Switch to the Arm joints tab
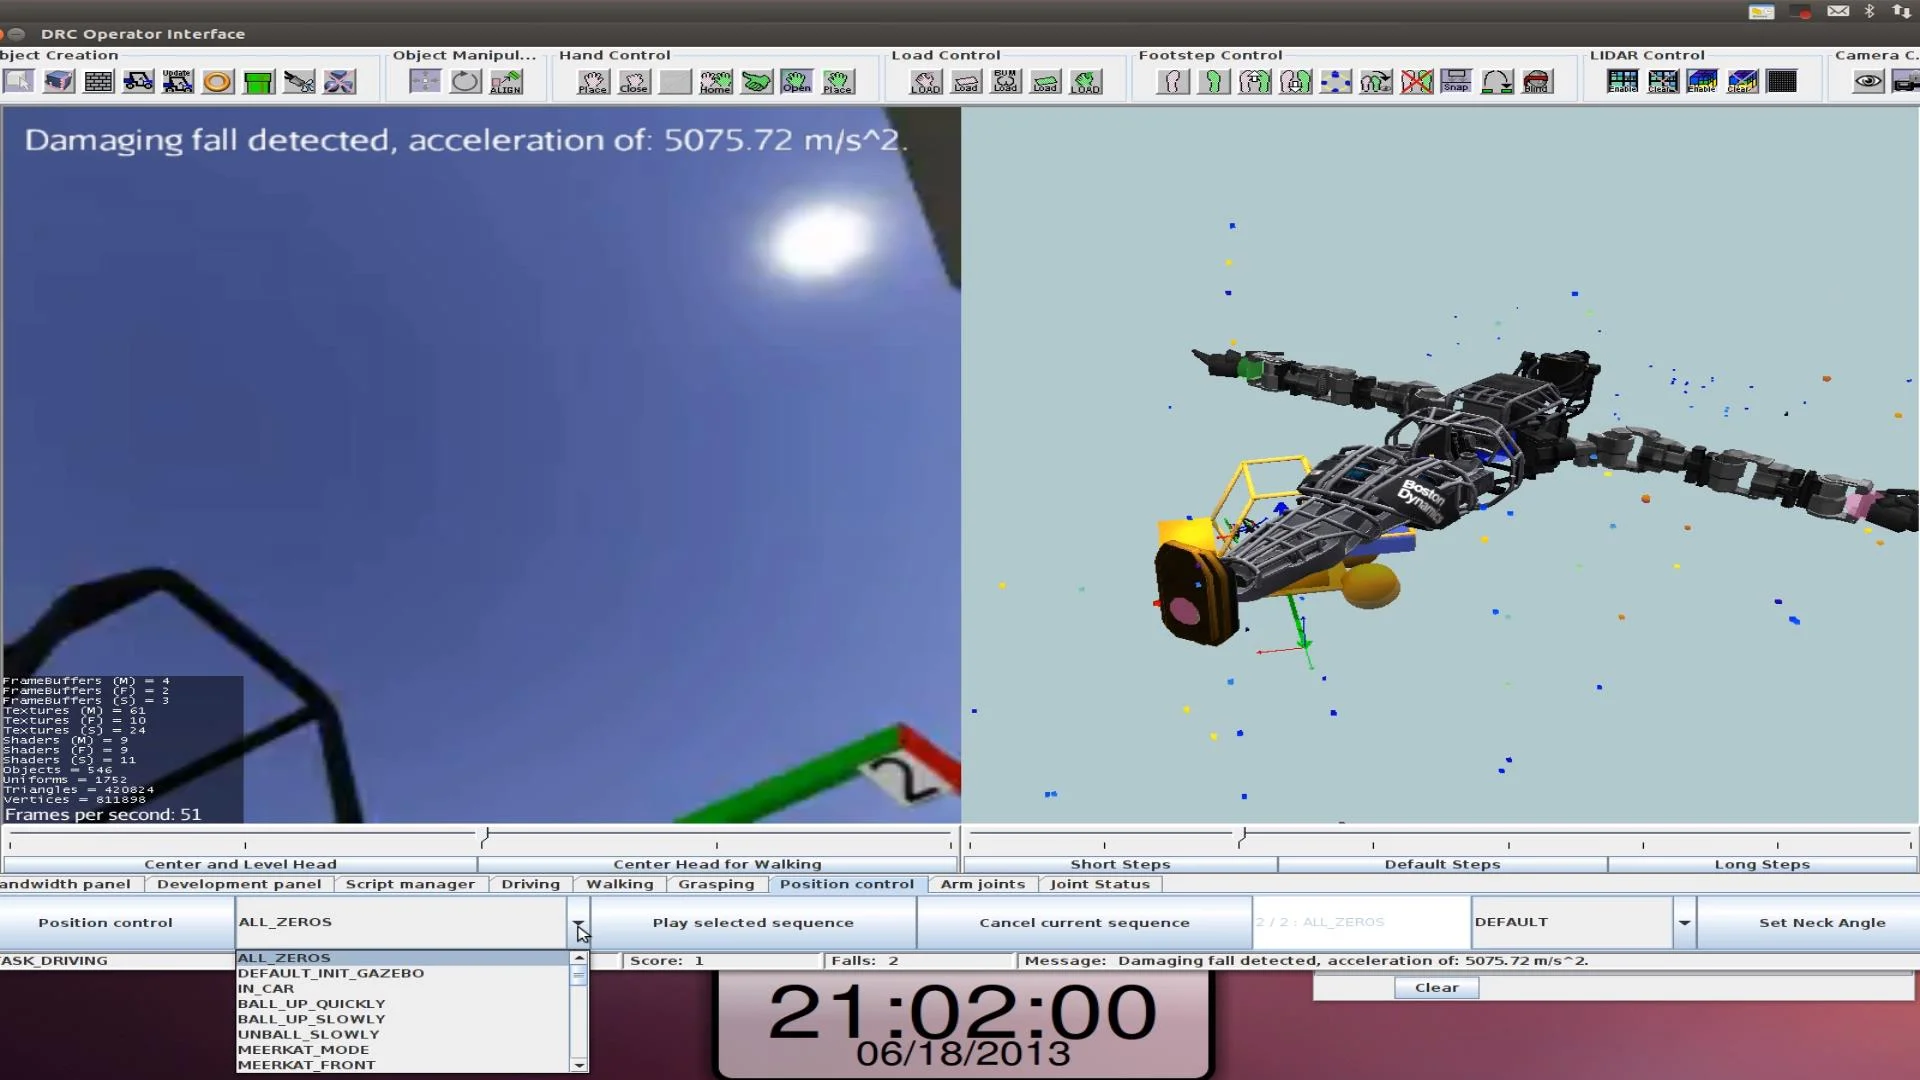This screenshot has height=1080, width=1920. 982,884
